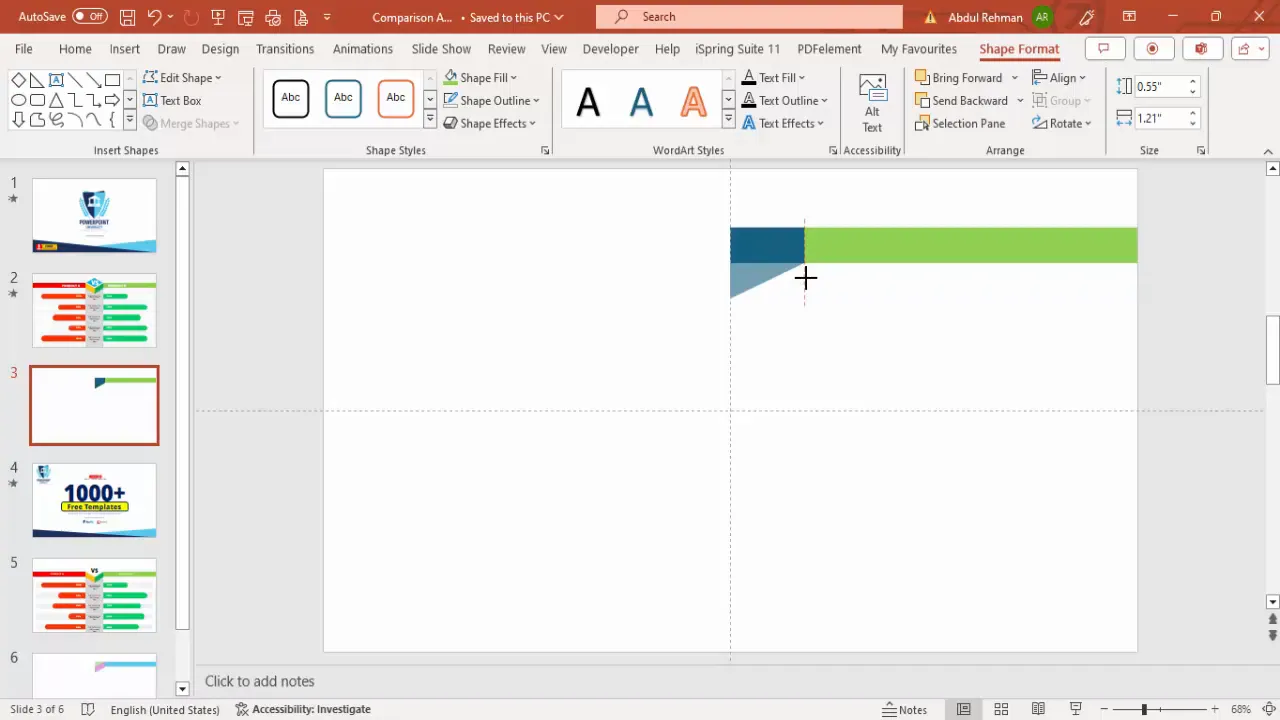Open the Text Outline dropdown
The width and height of the screenshot is (1280, 720).
click(785, 100)
